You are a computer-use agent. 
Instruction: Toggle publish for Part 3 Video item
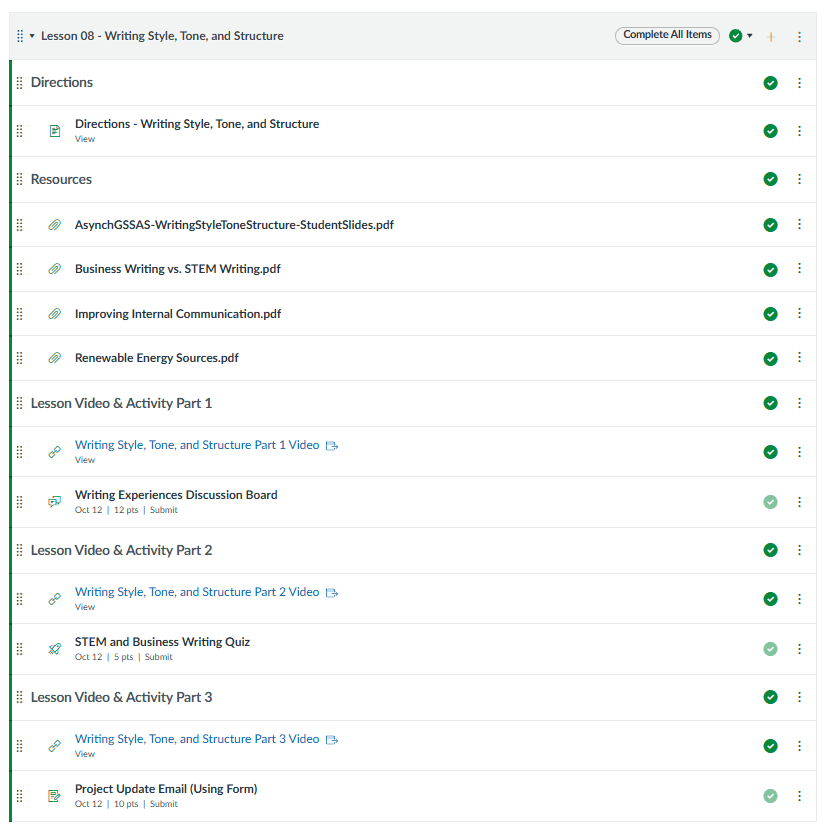pyautogui.click(x=770, y=746)
